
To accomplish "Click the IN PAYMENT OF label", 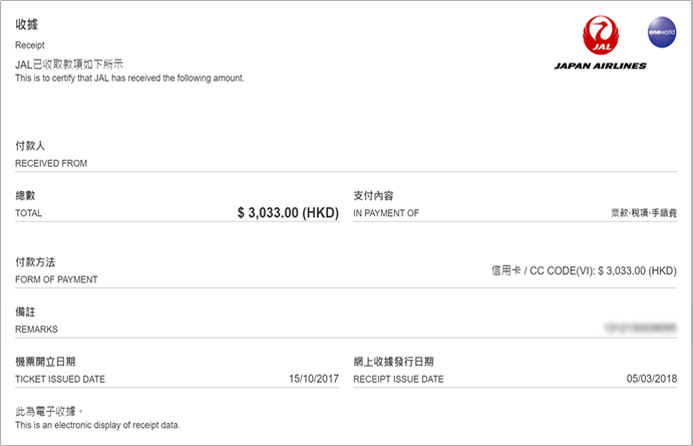I will point(386,213).
